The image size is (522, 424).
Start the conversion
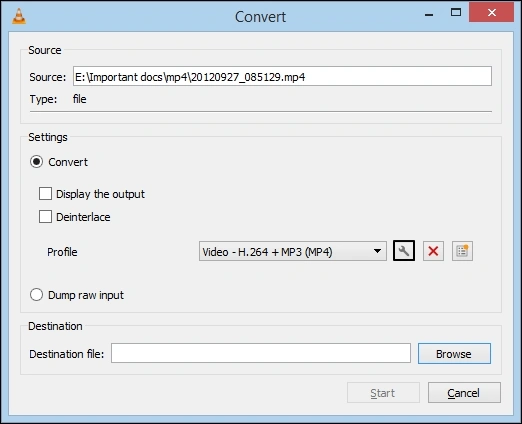pos(383,393)
